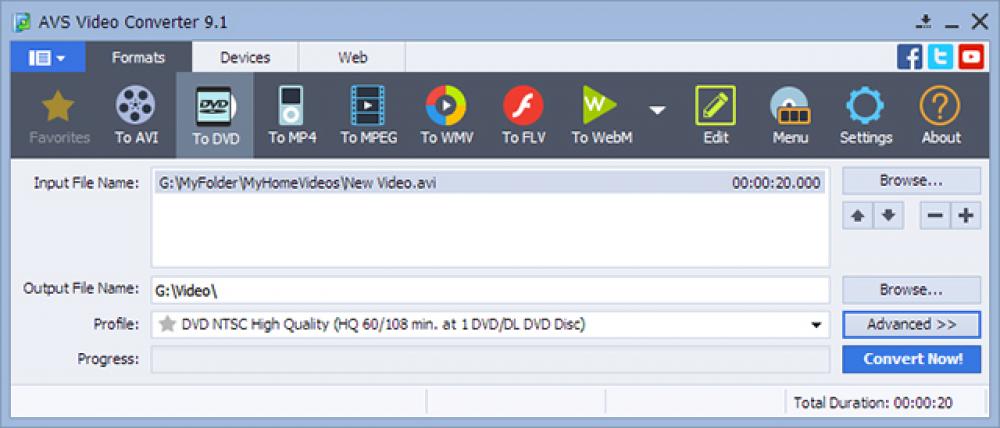The image size is (1000, 428).
Task: Expand more formats arrow after To WebM
Action: tap(657, 110)
